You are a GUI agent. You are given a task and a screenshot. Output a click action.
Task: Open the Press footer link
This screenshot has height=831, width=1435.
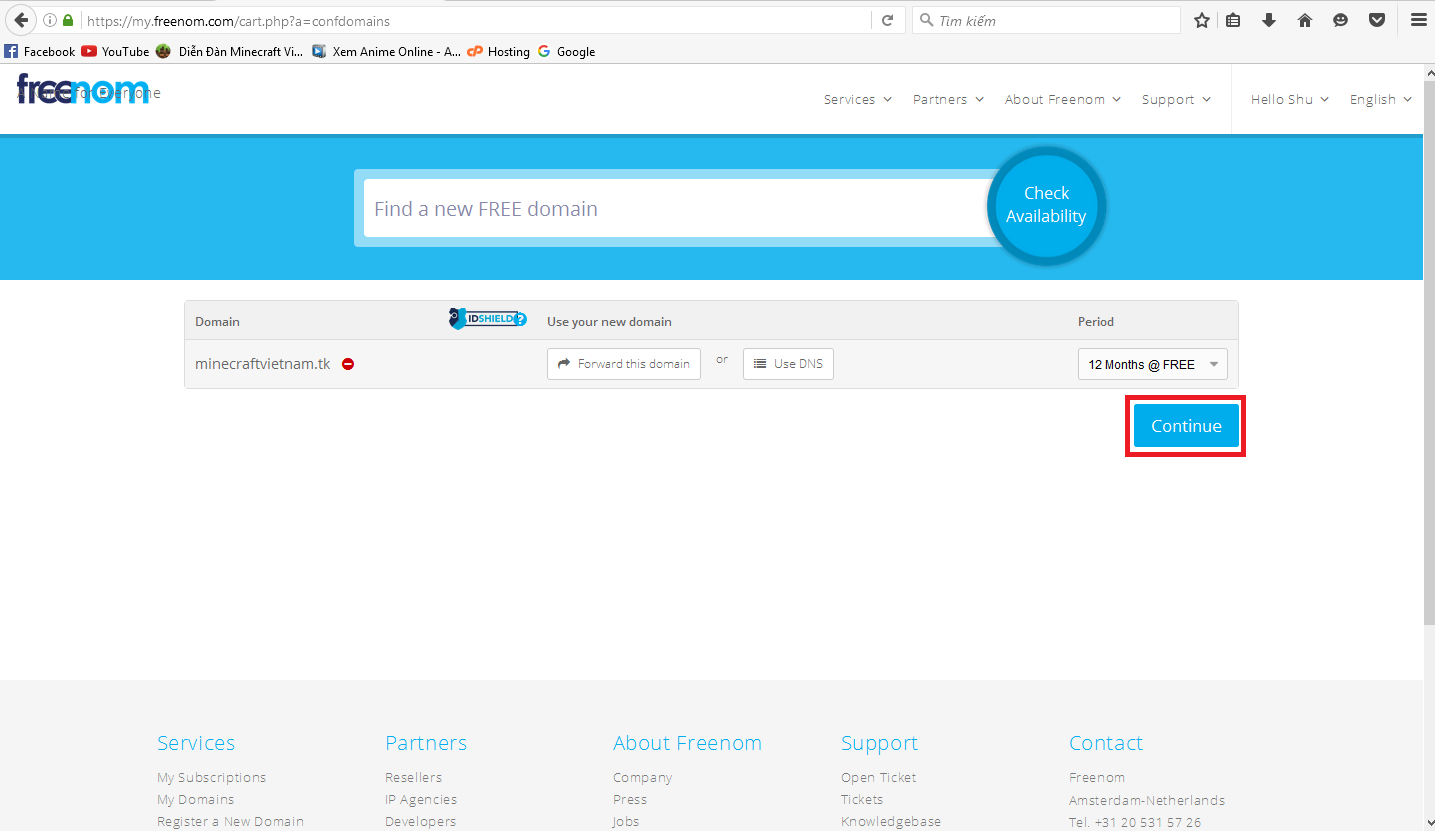coord(630,799)
